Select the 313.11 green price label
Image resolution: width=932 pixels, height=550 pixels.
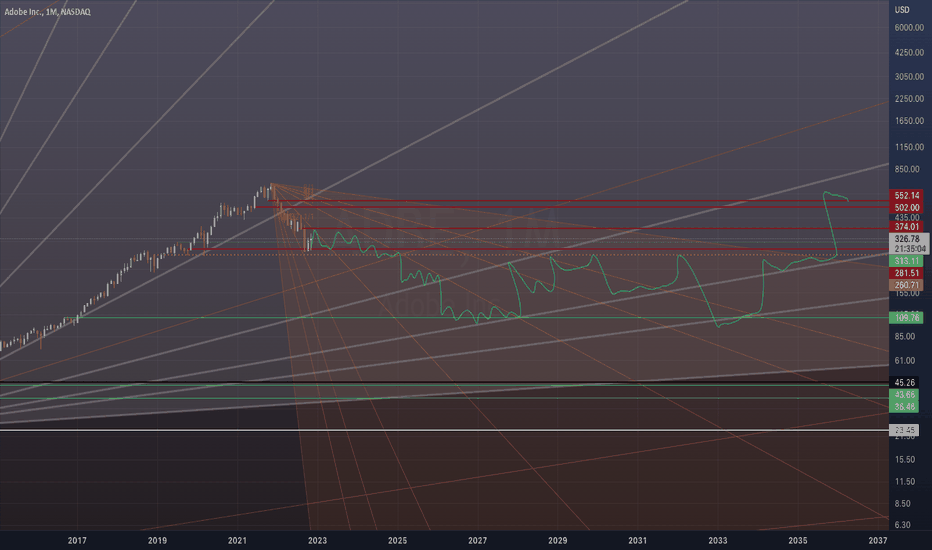click(906, 261)
